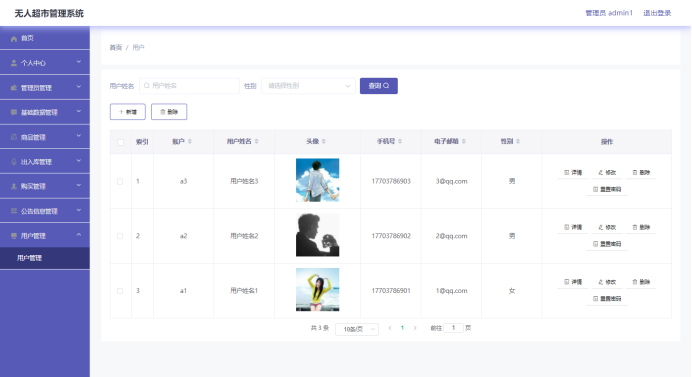Click 重置密码 for user a2
This screenshot has width=692, height=377.
pos(607,244)
